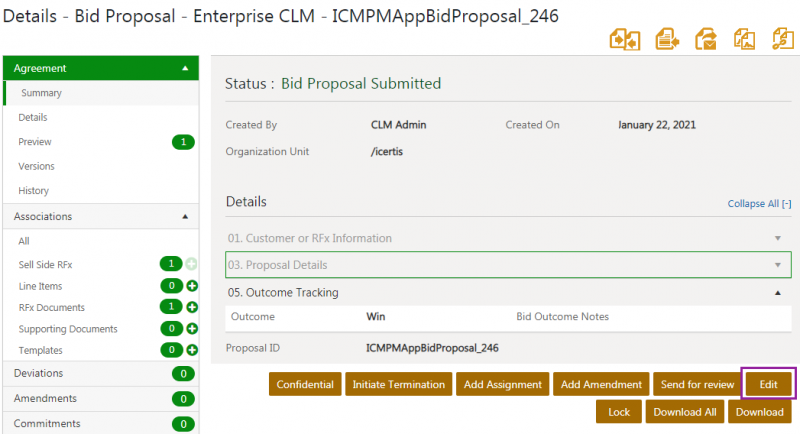Click the linked documents chain icon

coord(782,39)
